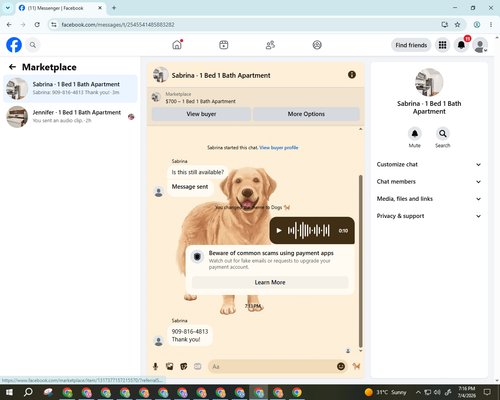Image resolution: width=500 pixels, height=400 pixels.
Task: Click the chat header listing thumbnail
Action: click(x=160, y=75)
